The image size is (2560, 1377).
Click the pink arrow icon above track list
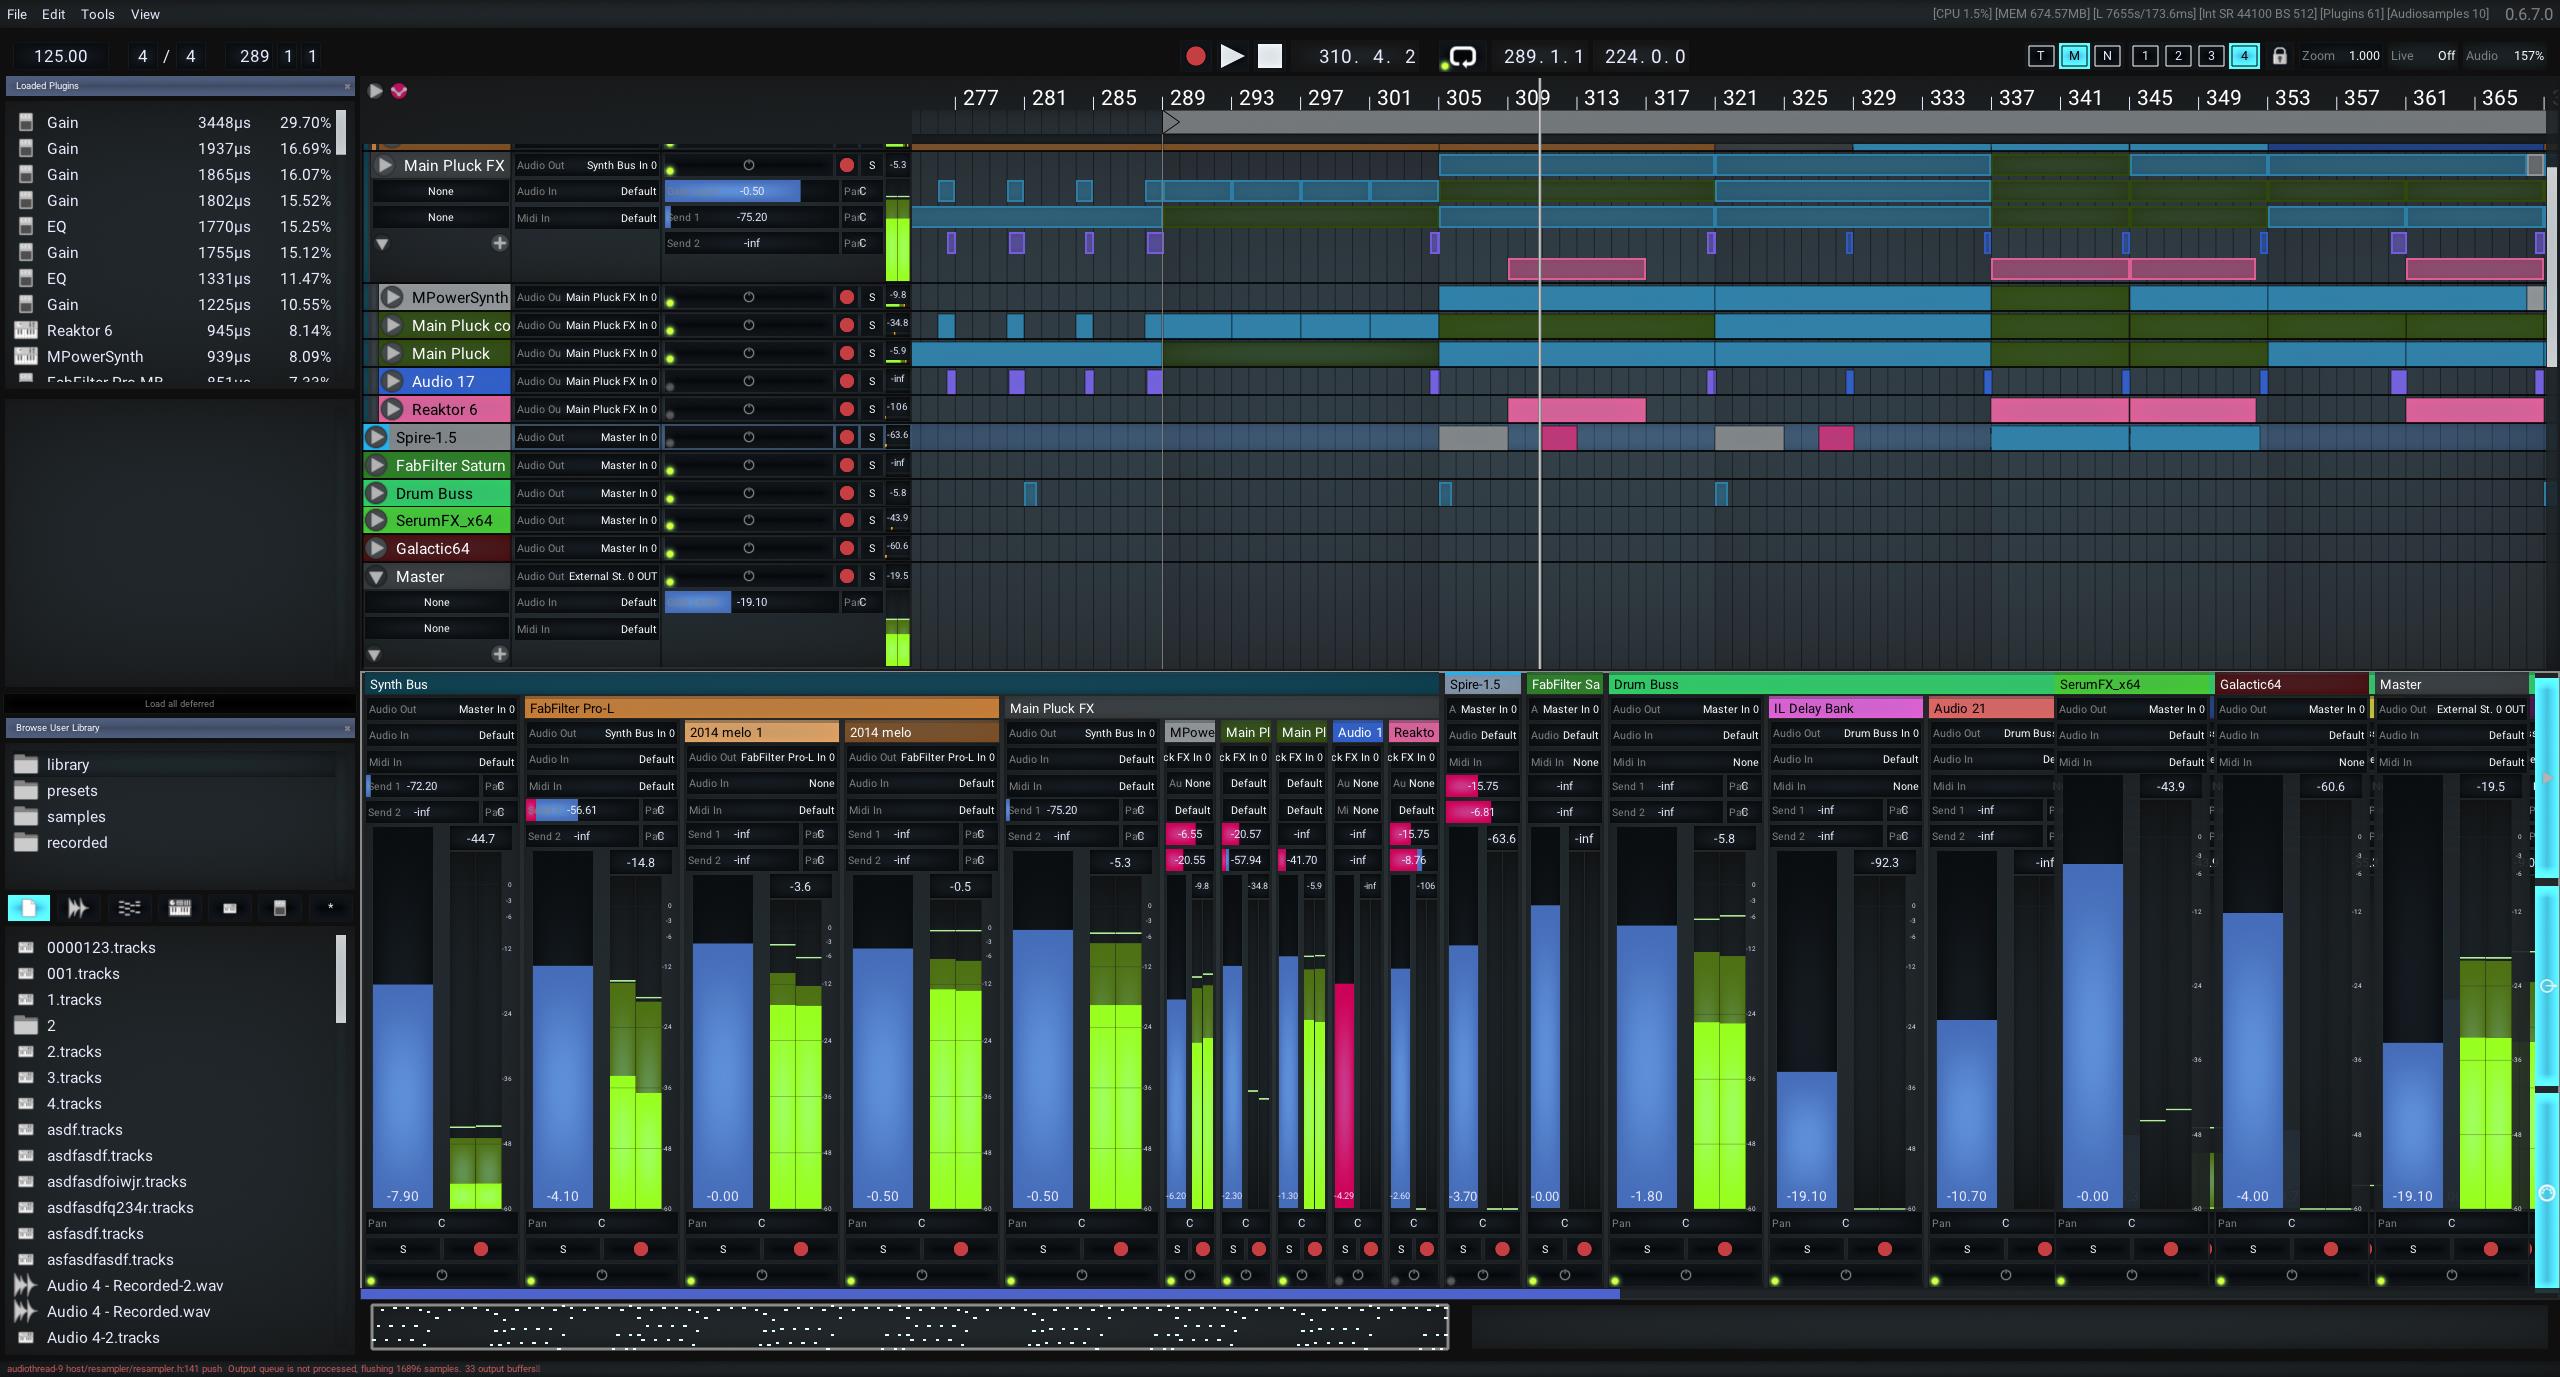point(399,91)
